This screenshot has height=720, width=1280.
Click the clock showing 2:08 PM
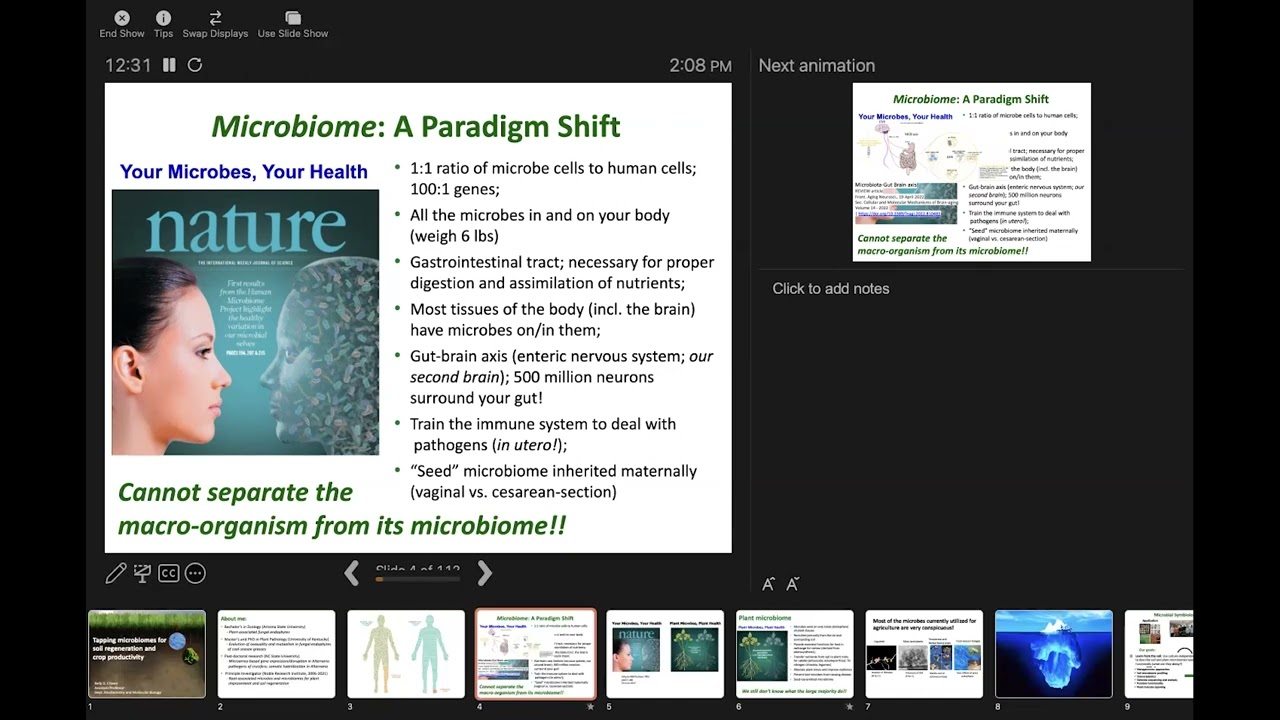point(700,66)
